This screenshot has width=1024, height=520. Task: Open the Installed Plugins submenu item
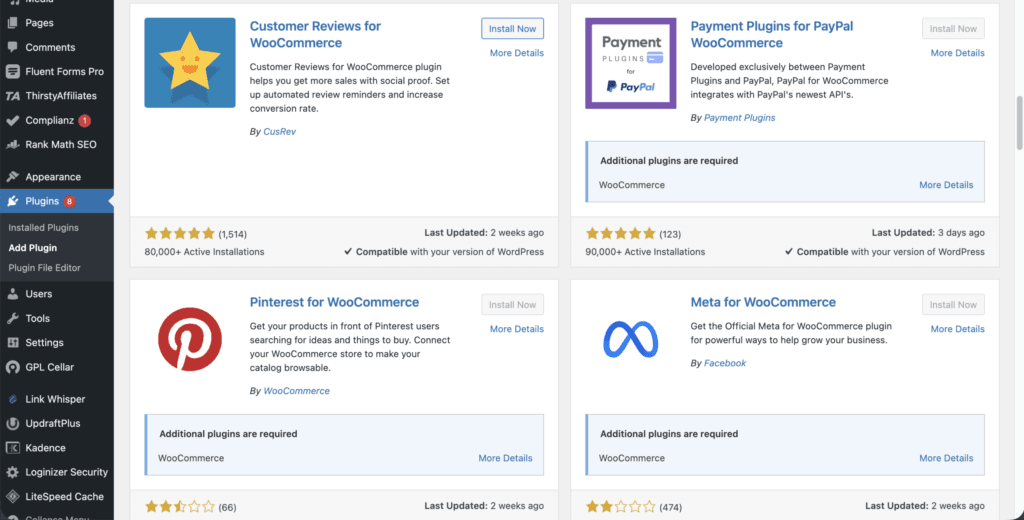tap(43, 227)
